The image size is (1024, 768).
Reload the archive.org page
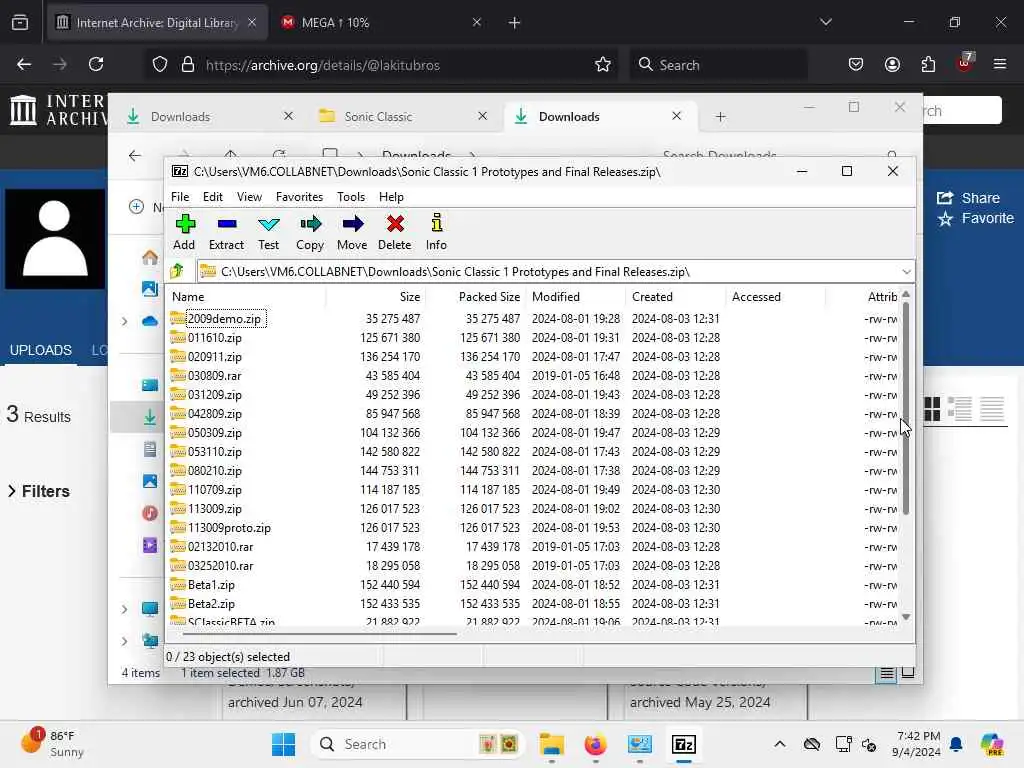(x=96, y=64)
